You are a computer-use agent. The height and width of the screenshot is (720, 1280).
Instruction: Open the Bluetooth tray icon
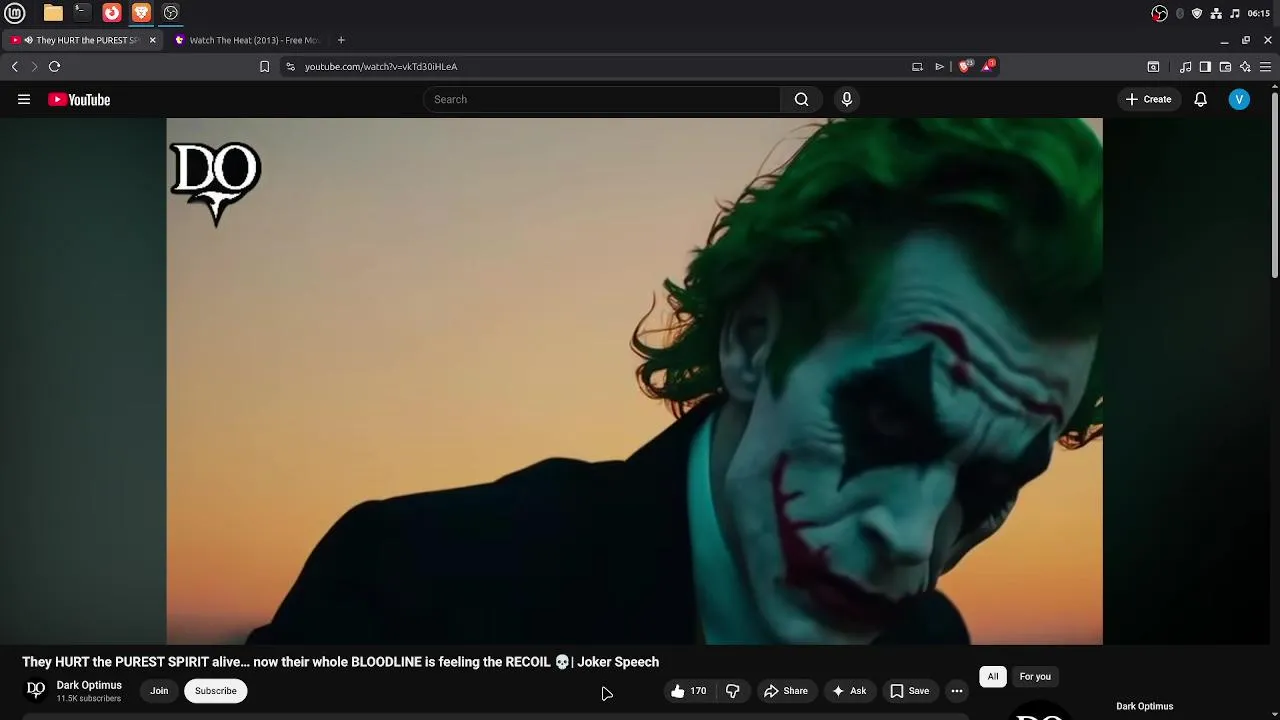1180,13
